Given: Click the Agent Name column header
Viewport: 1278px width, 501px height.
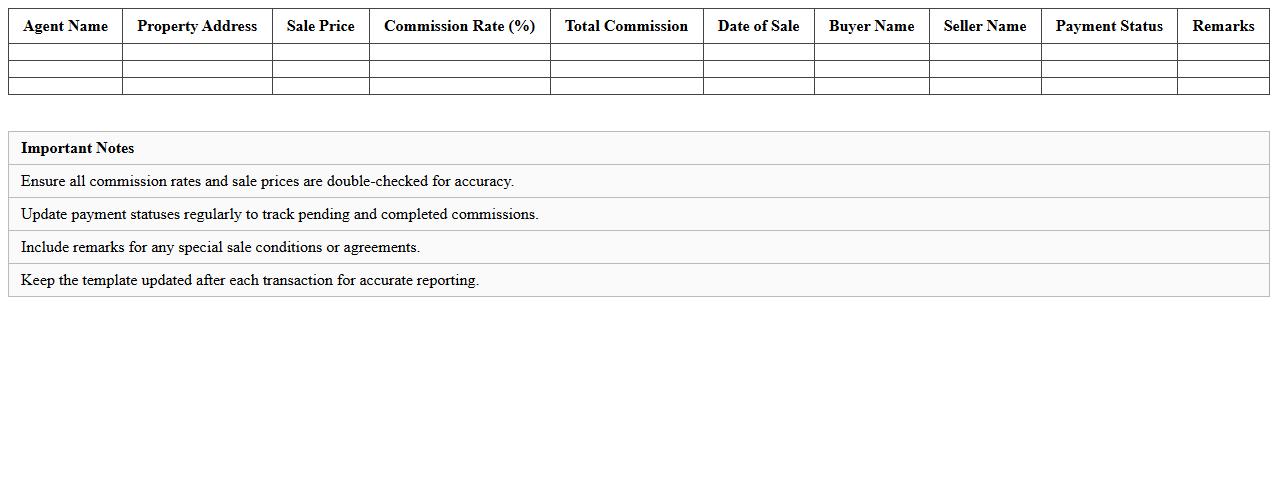Looking at the screenshot, I should pos(65,26).
